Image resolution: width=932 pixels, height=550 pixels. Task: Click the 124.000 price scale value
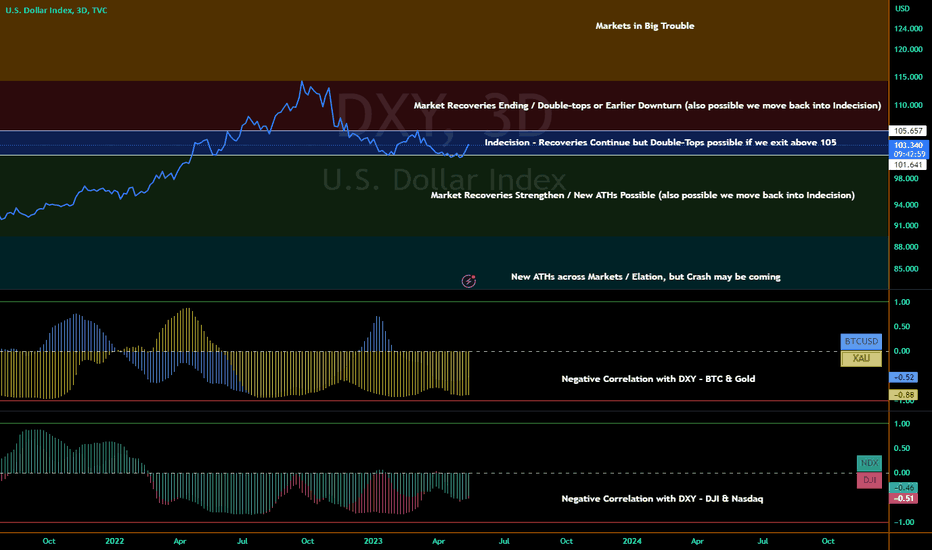(908, 29)
